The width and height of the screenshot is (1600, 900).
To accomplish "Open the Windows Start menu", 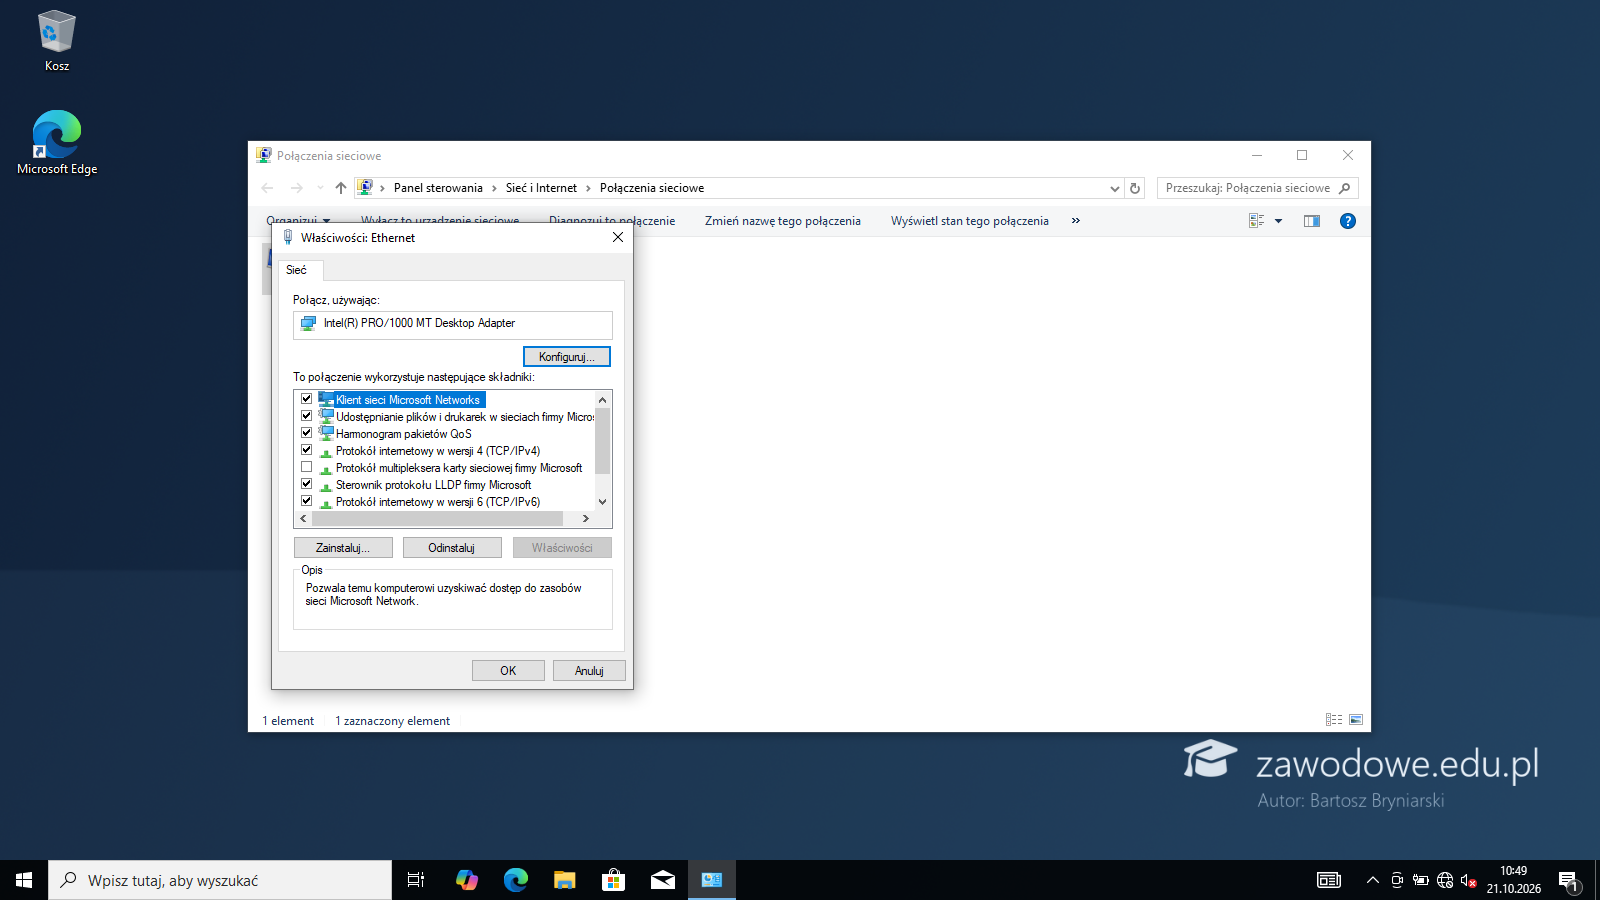I will 24,880.
